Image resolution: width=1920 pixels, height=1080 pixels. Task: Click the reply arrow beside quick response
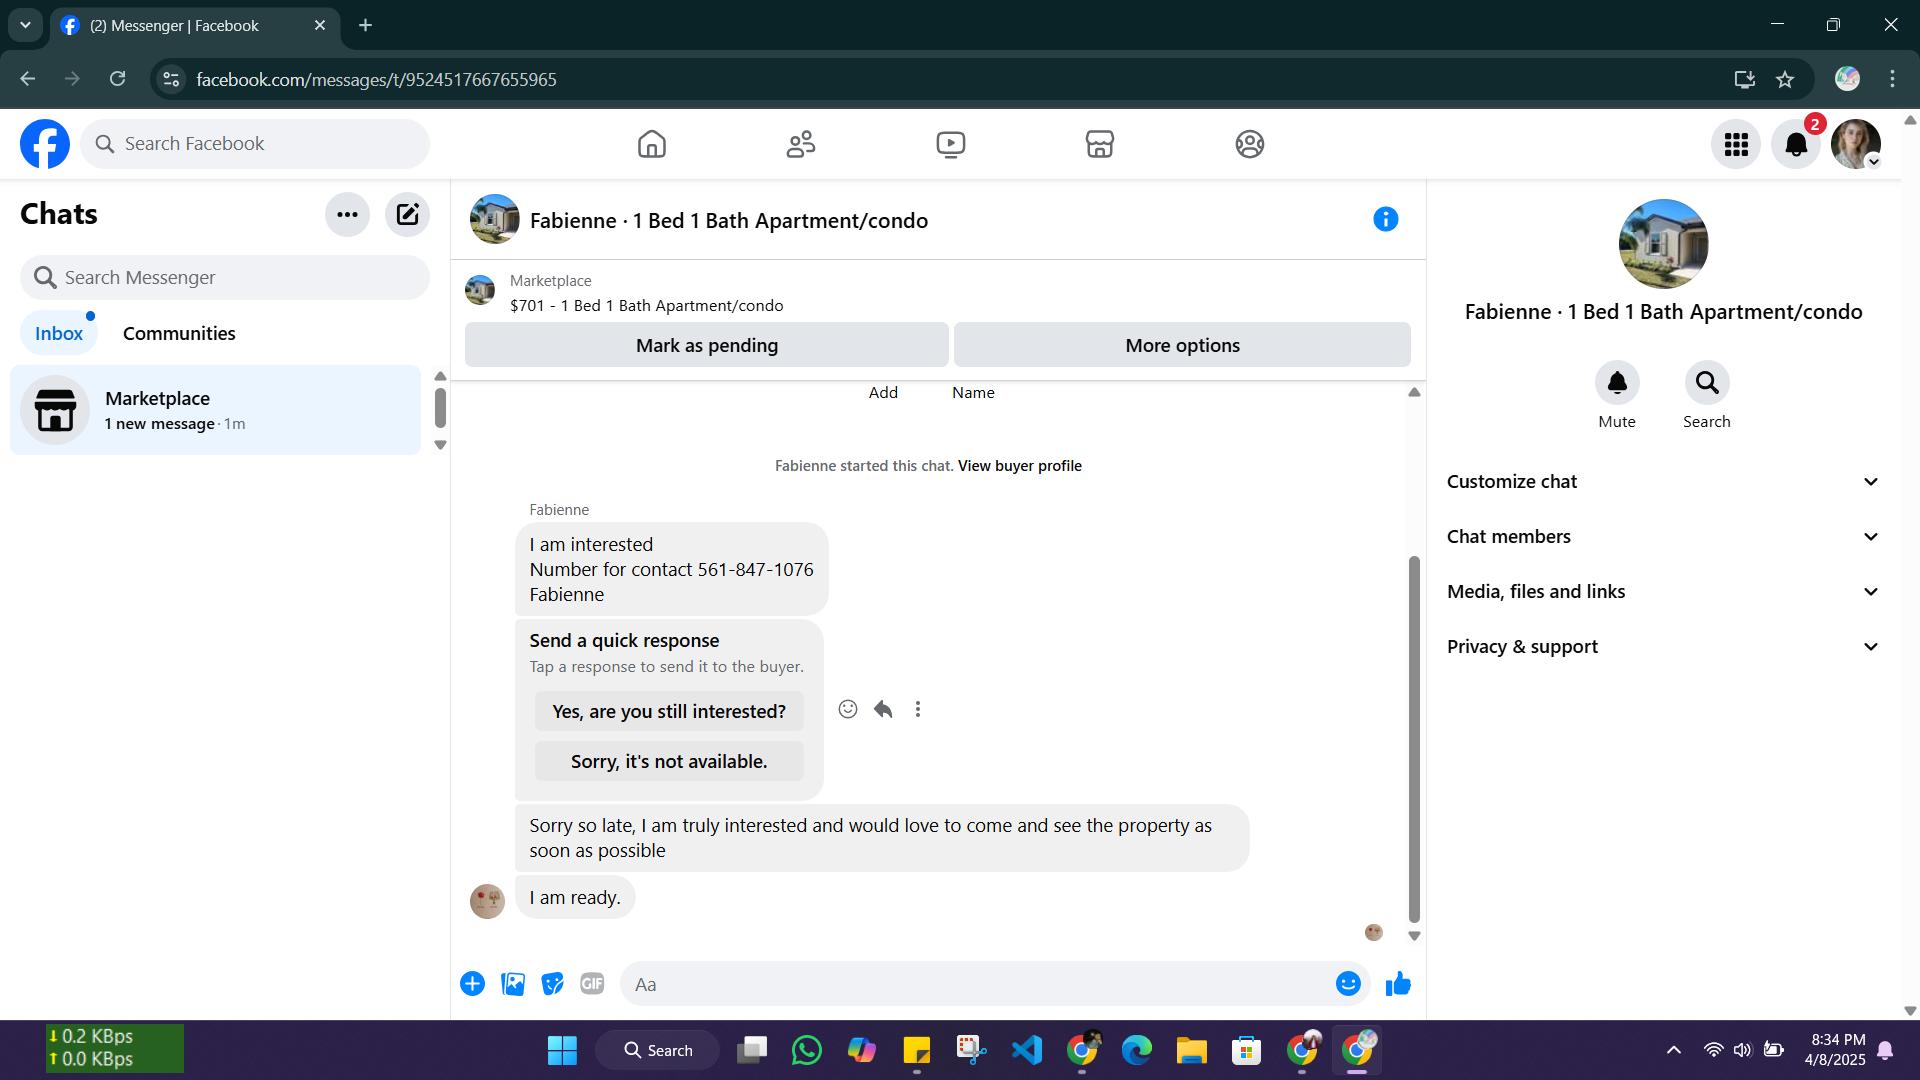pos(883,709)
